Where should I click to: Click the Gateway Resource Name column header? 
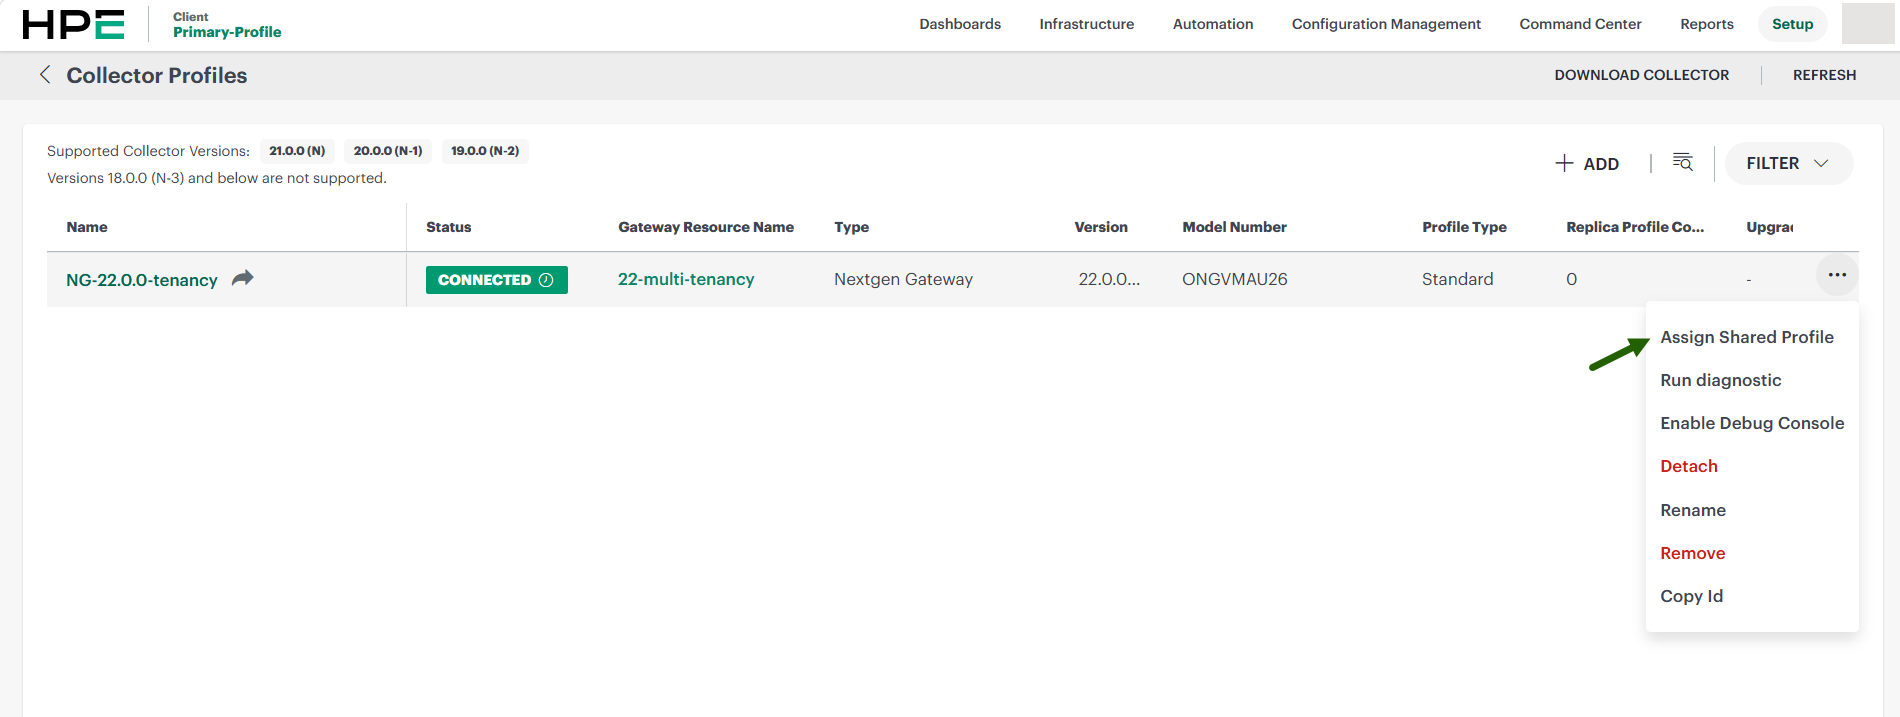pyautogui.click(x=706, y=227)
